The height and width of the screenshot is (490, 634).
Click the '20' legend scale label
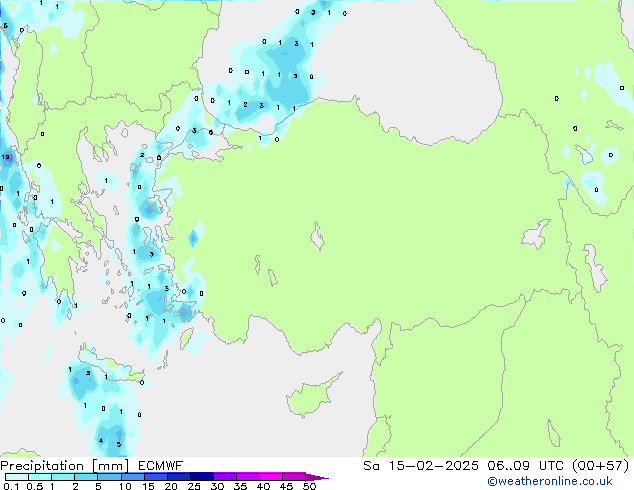[x=171, y=486]
